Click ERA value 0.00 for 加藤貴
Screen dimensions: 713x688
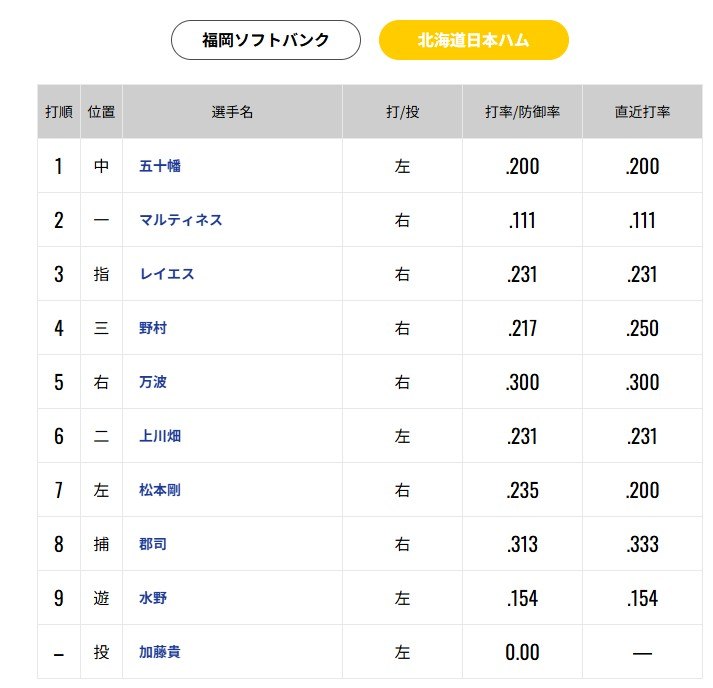[x=522, y=652]
